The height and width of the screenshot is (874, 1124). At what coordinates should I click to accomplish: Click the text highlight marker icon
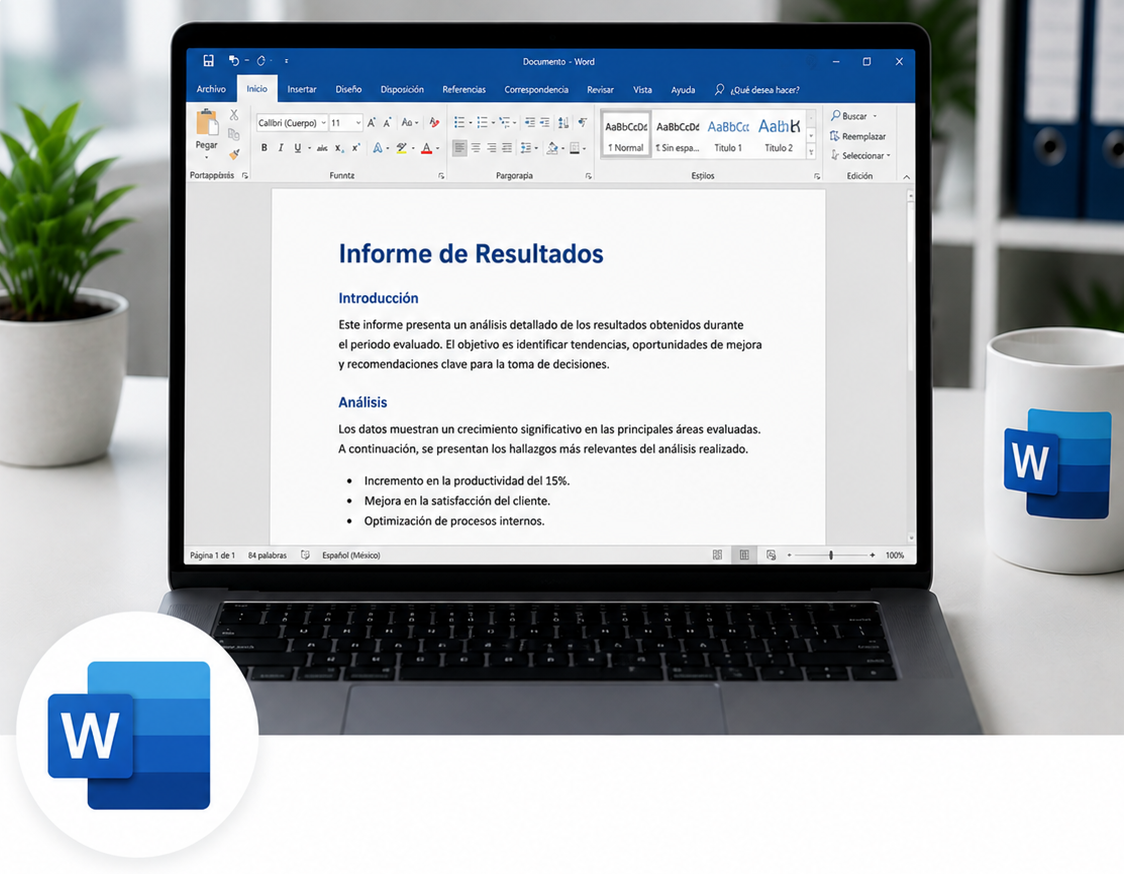click(x=401, y=148)
